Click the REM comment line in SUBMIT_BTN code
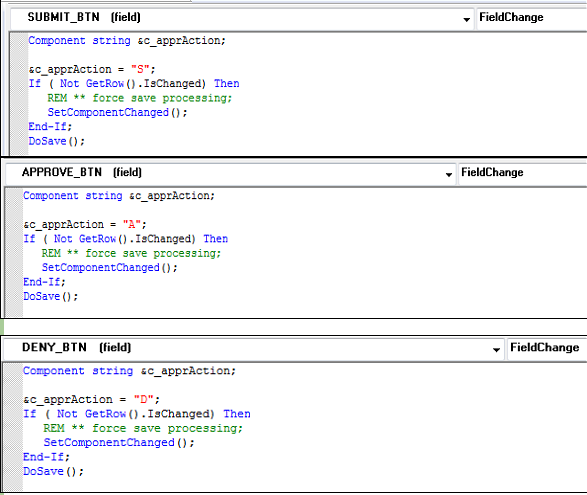Screen dimensions: 587x495 click(140, 98)
